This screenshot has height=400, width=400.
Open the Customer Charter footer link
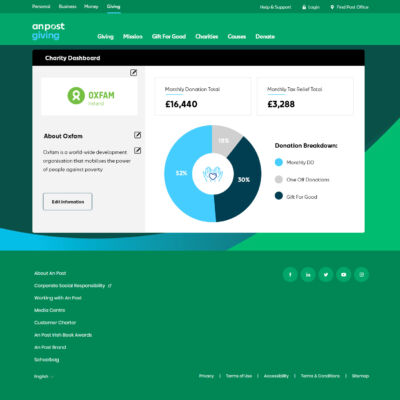tap(55, 323)
